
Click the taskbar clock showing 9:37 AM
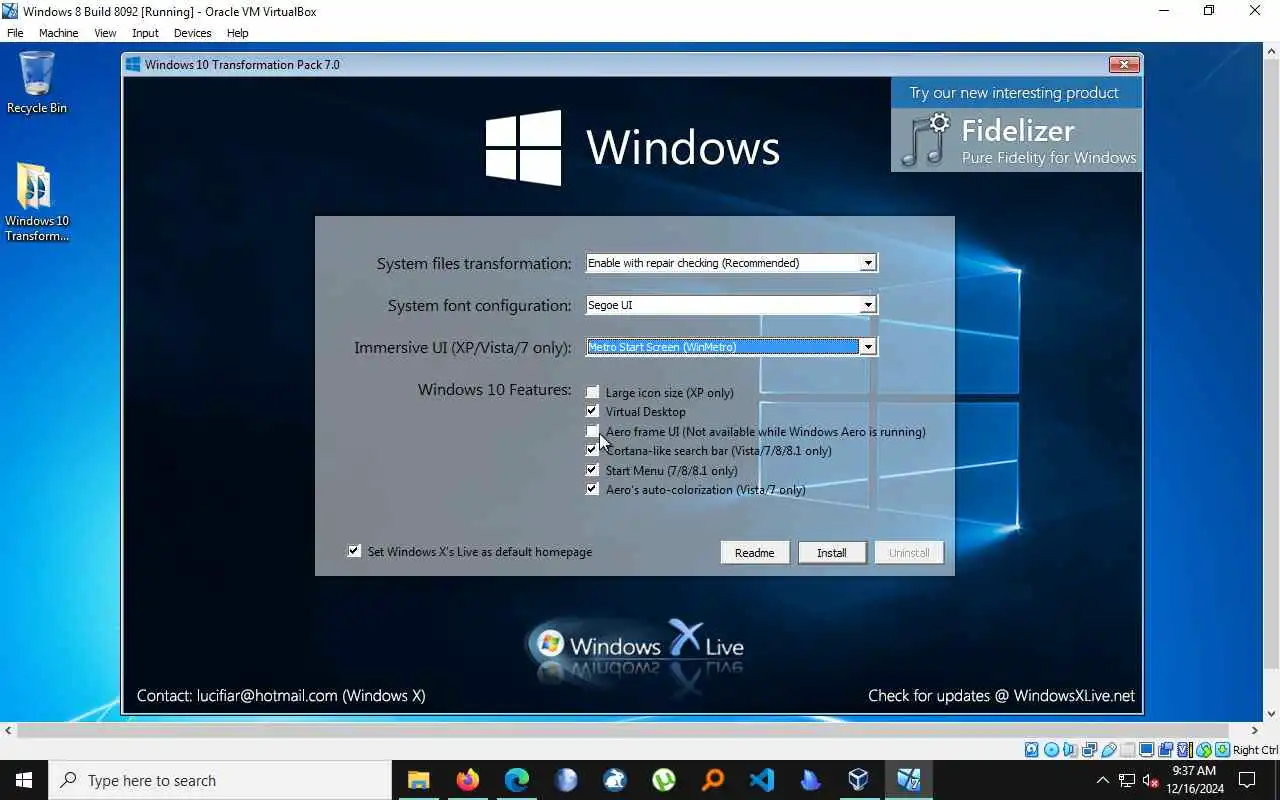(1194, 780)
